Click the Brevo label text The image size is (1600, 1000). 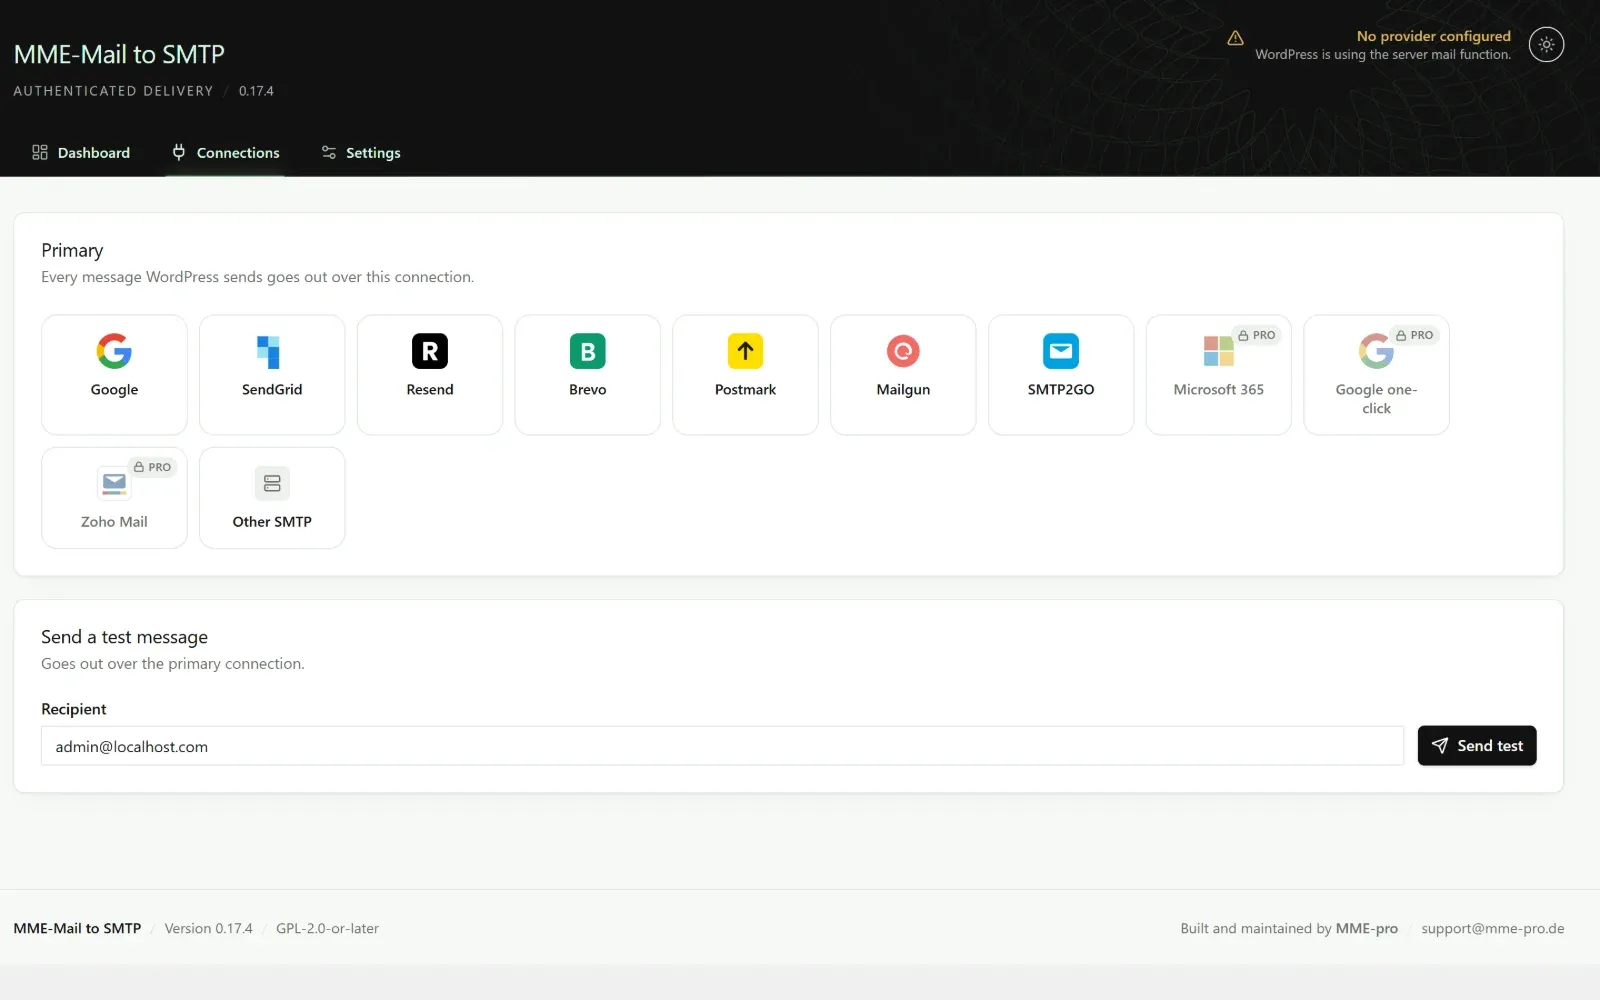coord(588,390)
